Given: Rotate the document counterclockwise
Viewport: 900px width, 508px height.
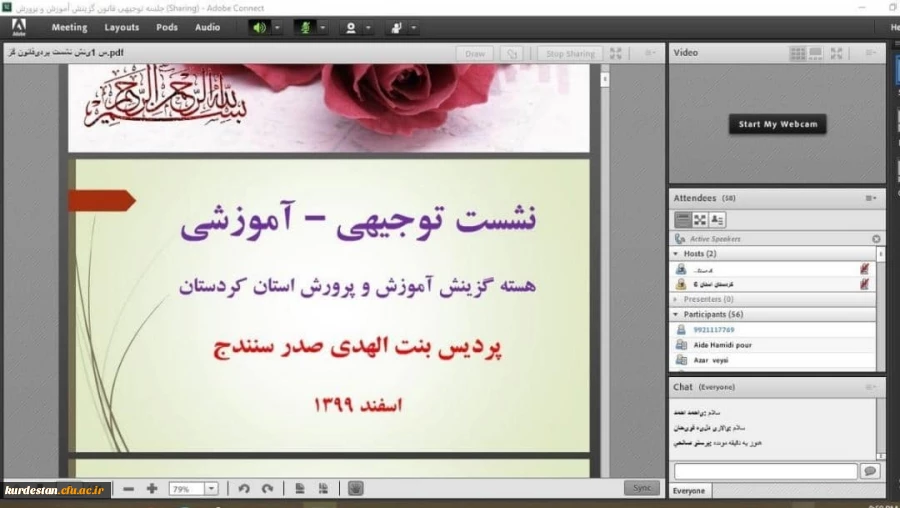Looking at the screenshot, I should pyautogui.click(x=244, y=489).
